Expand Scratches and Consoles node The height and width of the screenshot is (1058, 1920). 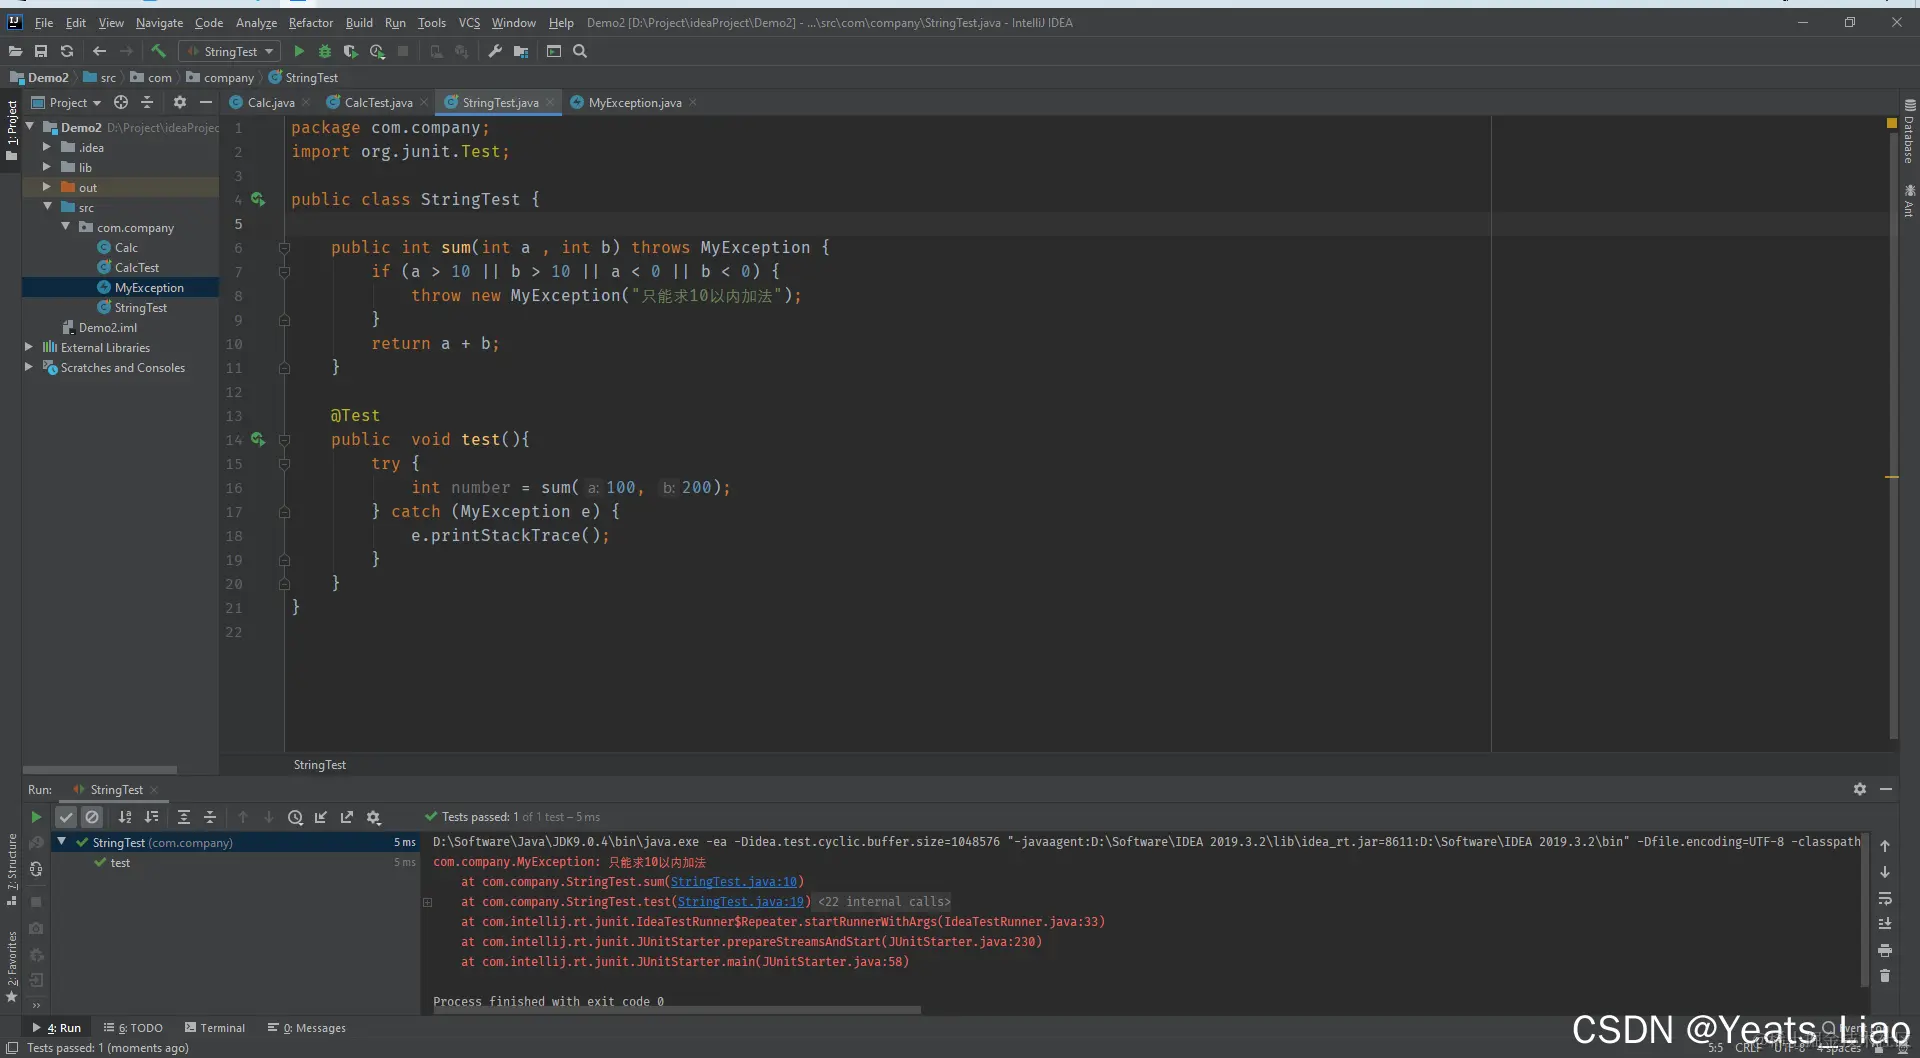point(29,367)
